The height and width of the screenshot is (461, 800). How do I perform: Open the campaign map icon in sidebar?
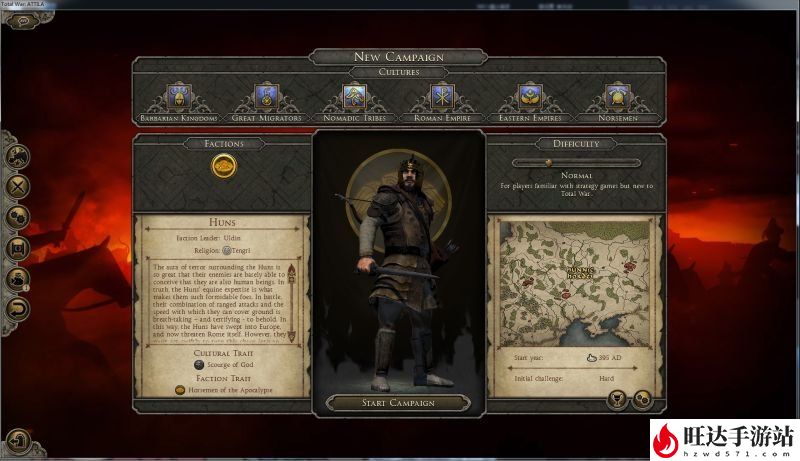[x=18, y=157]
